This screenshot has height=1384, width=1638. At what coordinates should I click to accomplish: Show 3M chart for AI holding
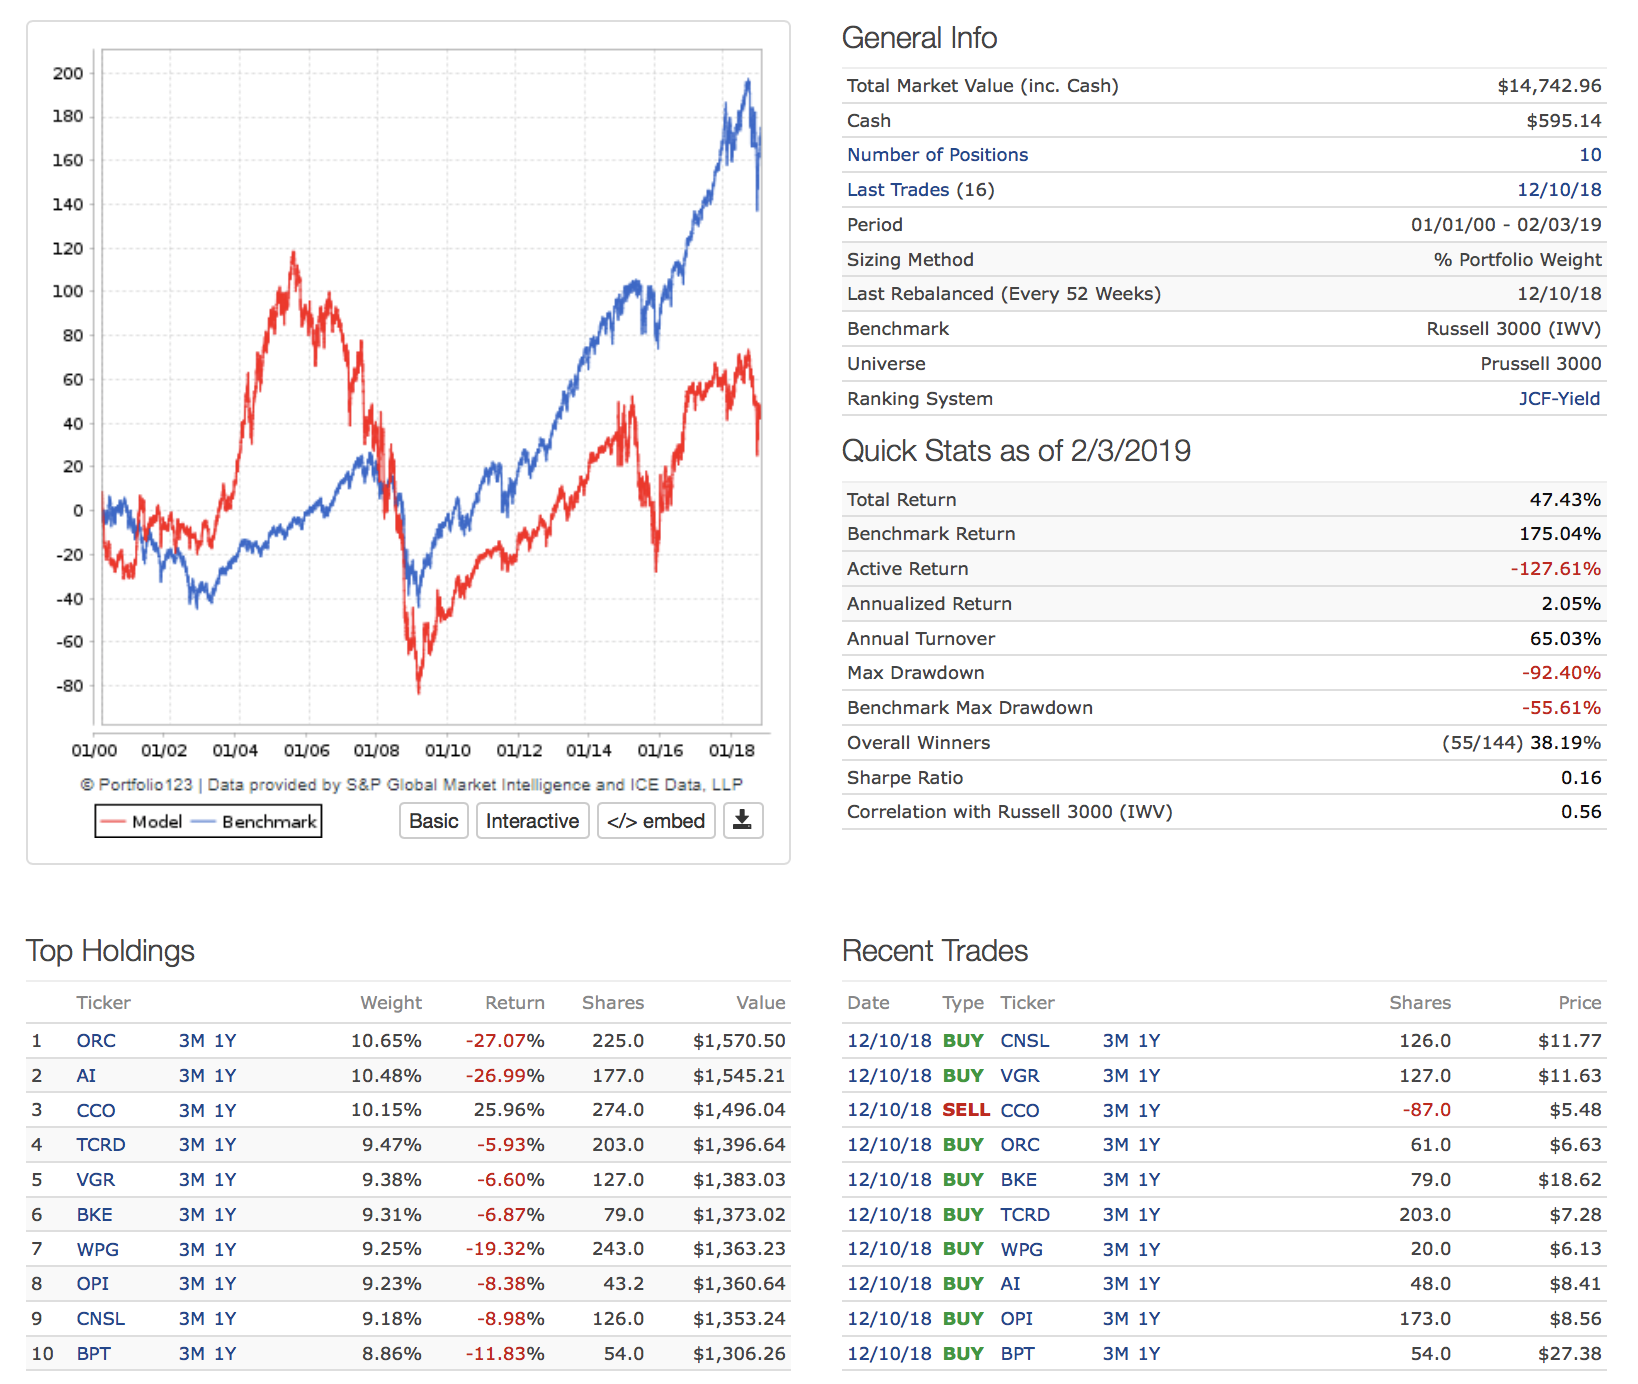191,1076
